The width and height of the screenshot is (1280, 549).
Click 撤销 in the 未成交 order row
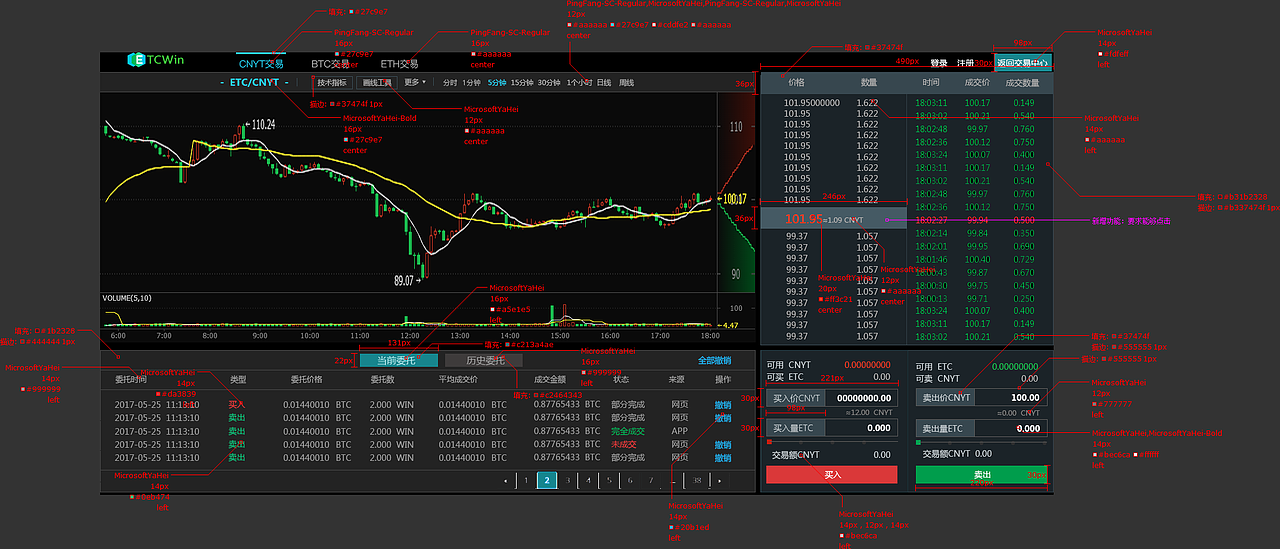(x=723, y=444)
